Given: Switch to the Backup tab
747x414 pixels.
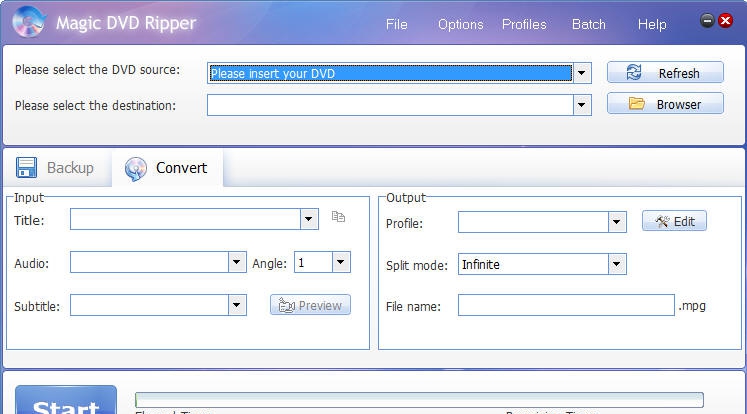Looking at the screenshot, I should pyautogui.click(x=55, y=168).
